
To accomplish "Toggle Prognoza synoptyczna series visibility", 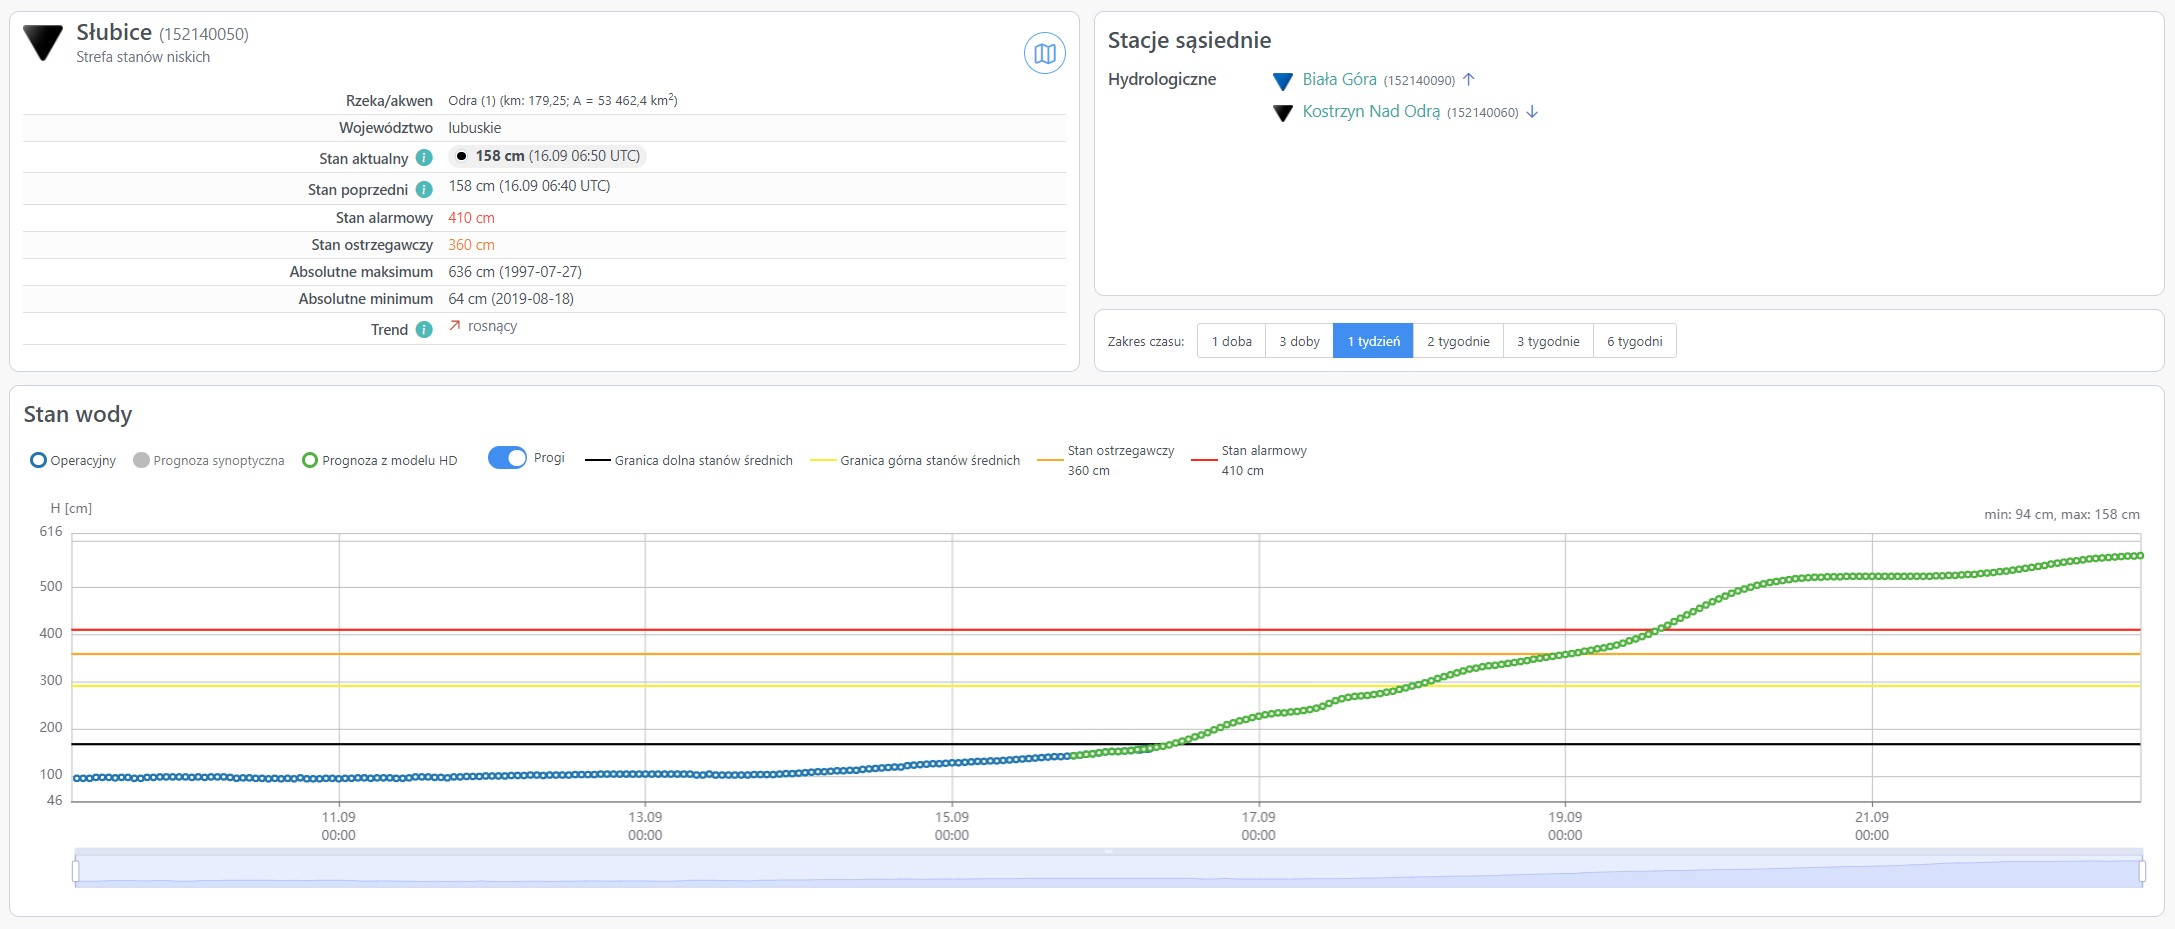I will 208,460.
